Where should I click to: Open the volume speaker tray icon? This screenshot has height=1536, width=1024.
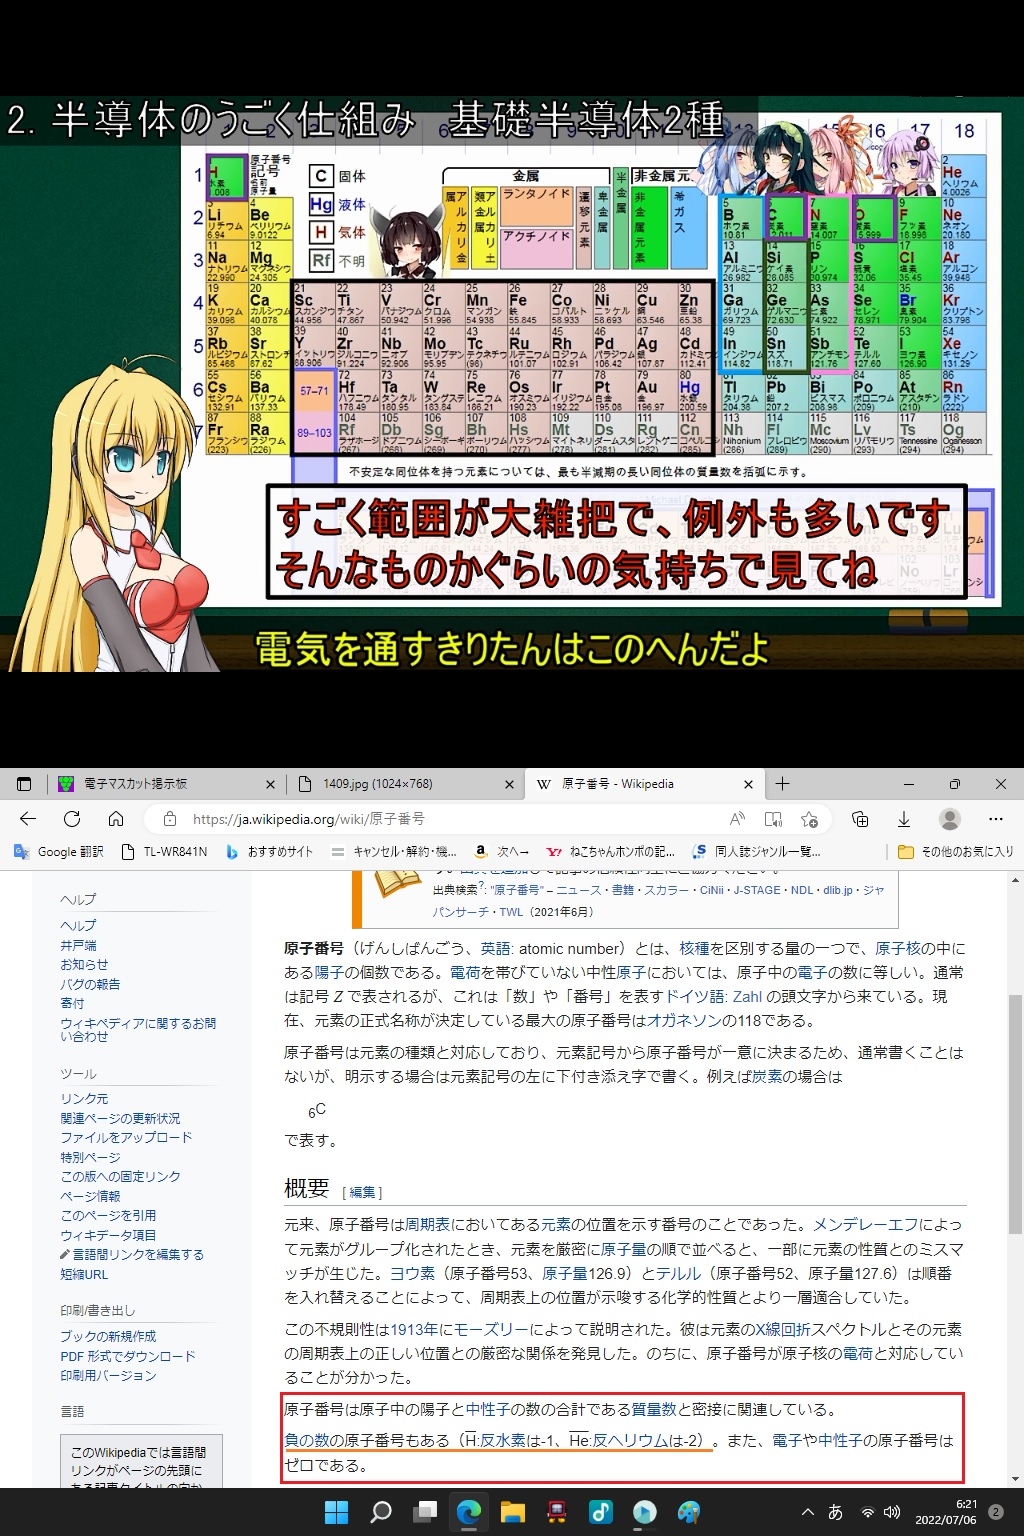tap(892, 1512)
